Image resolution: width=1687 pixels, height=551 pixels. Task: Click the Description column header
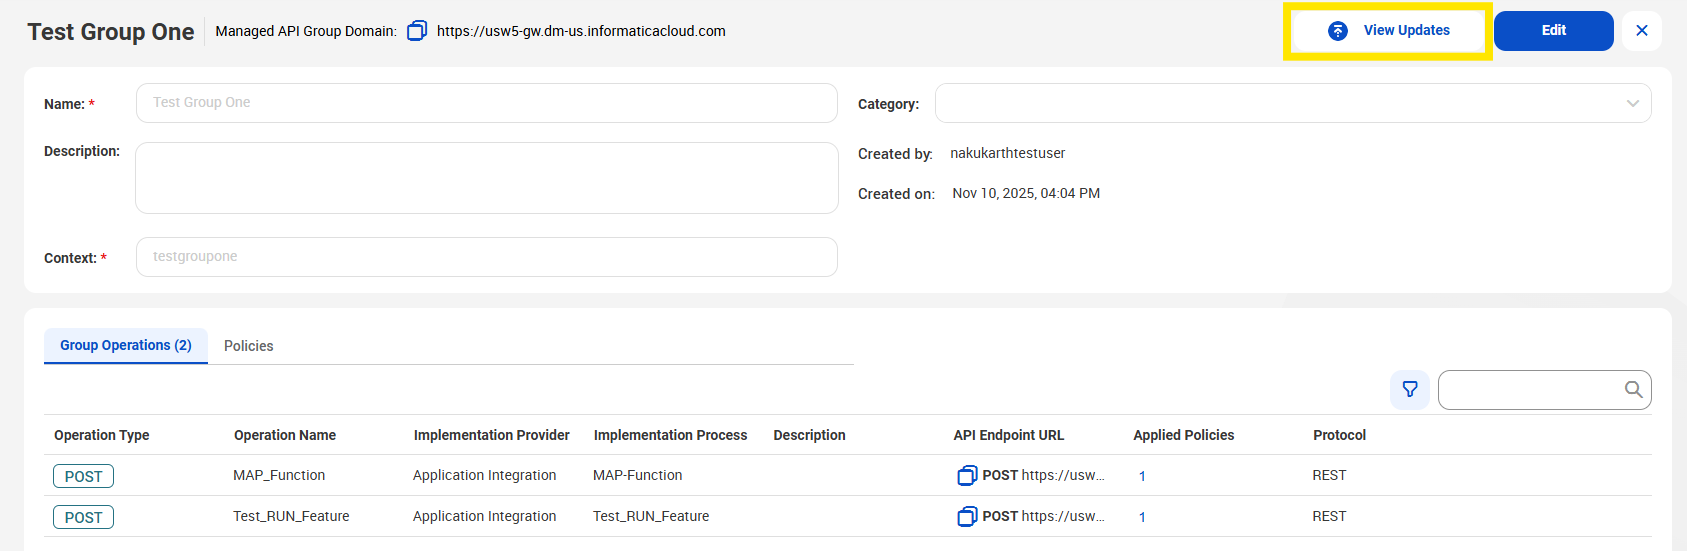pyautogui.click(x=810, y=436)
